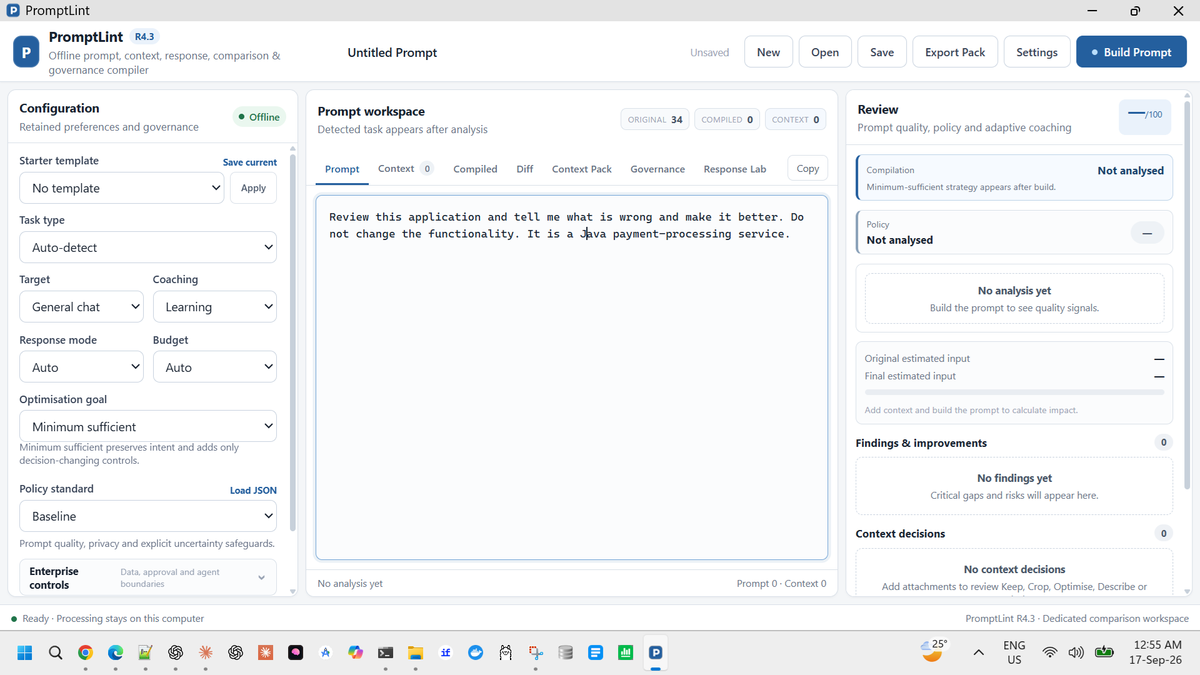
Task: Click the volume speaker icon in tray
Action: pos(1076,653)
